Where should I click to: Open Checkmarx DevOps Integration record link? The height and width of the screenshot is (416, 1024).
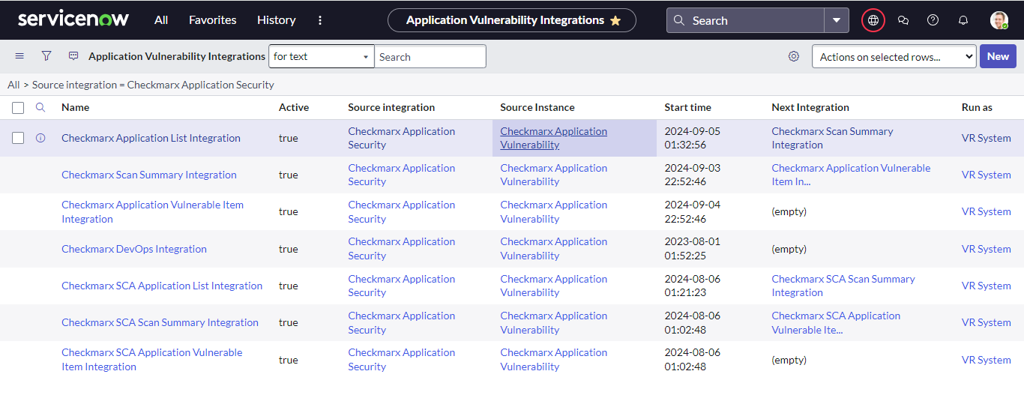coord(134,249)
